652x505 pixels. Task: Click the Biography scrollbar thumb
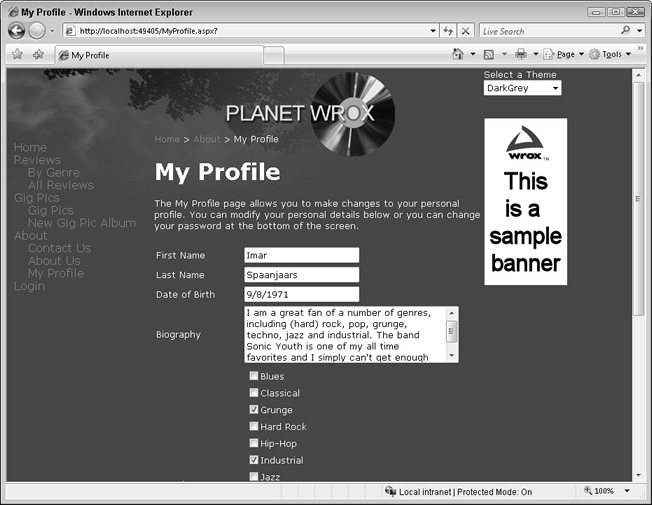point(452,332)
